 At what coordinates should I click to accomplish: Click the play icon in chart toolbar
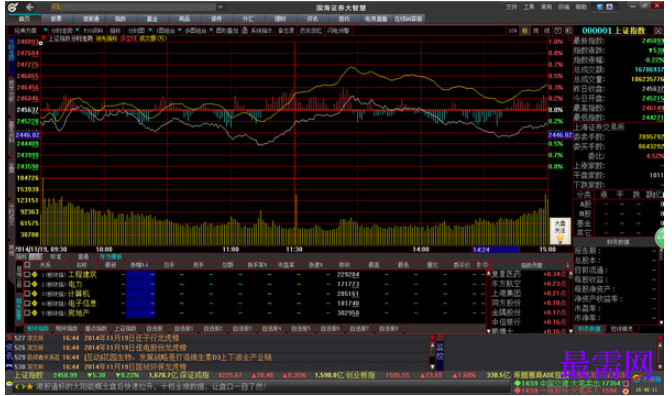pyautogui.click(x=568, y=30)
